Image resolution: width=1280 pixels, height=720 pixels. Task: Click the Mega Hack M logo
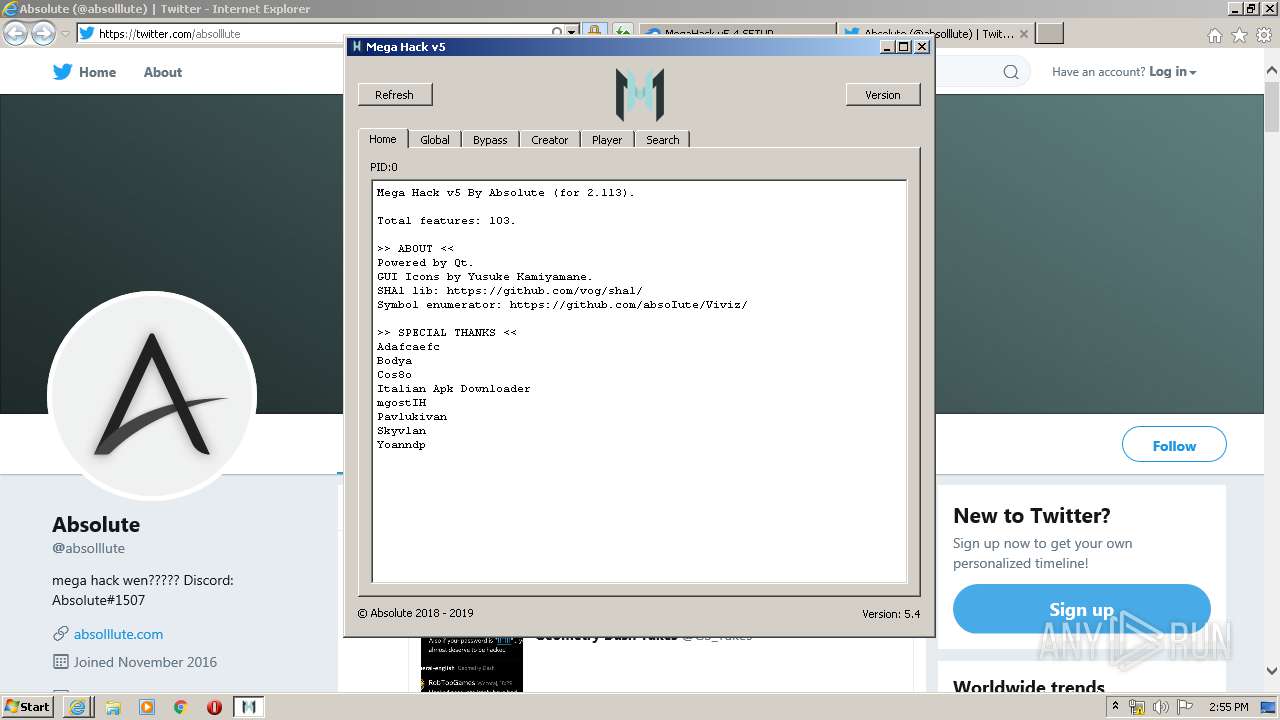click(x=640, y=95)
